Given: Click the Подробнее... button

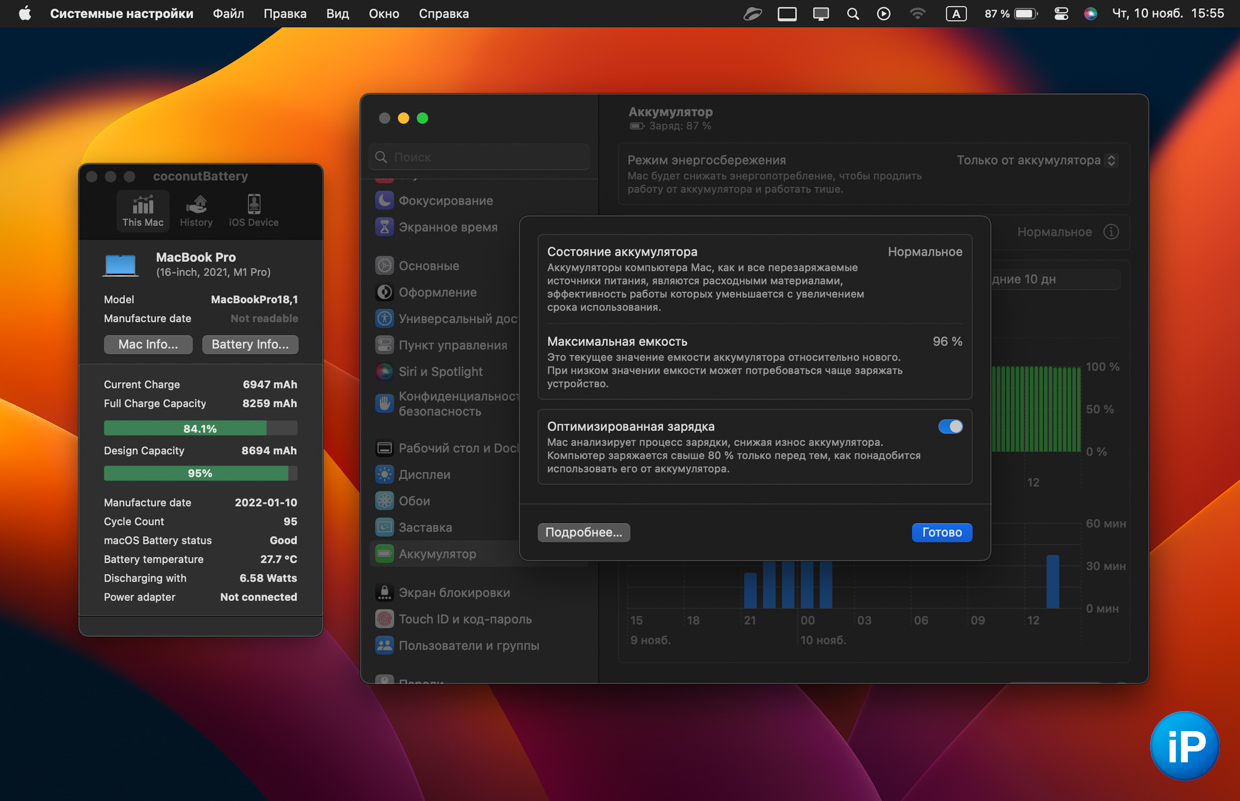Looking at the screenshot, I should pos(583,533).
